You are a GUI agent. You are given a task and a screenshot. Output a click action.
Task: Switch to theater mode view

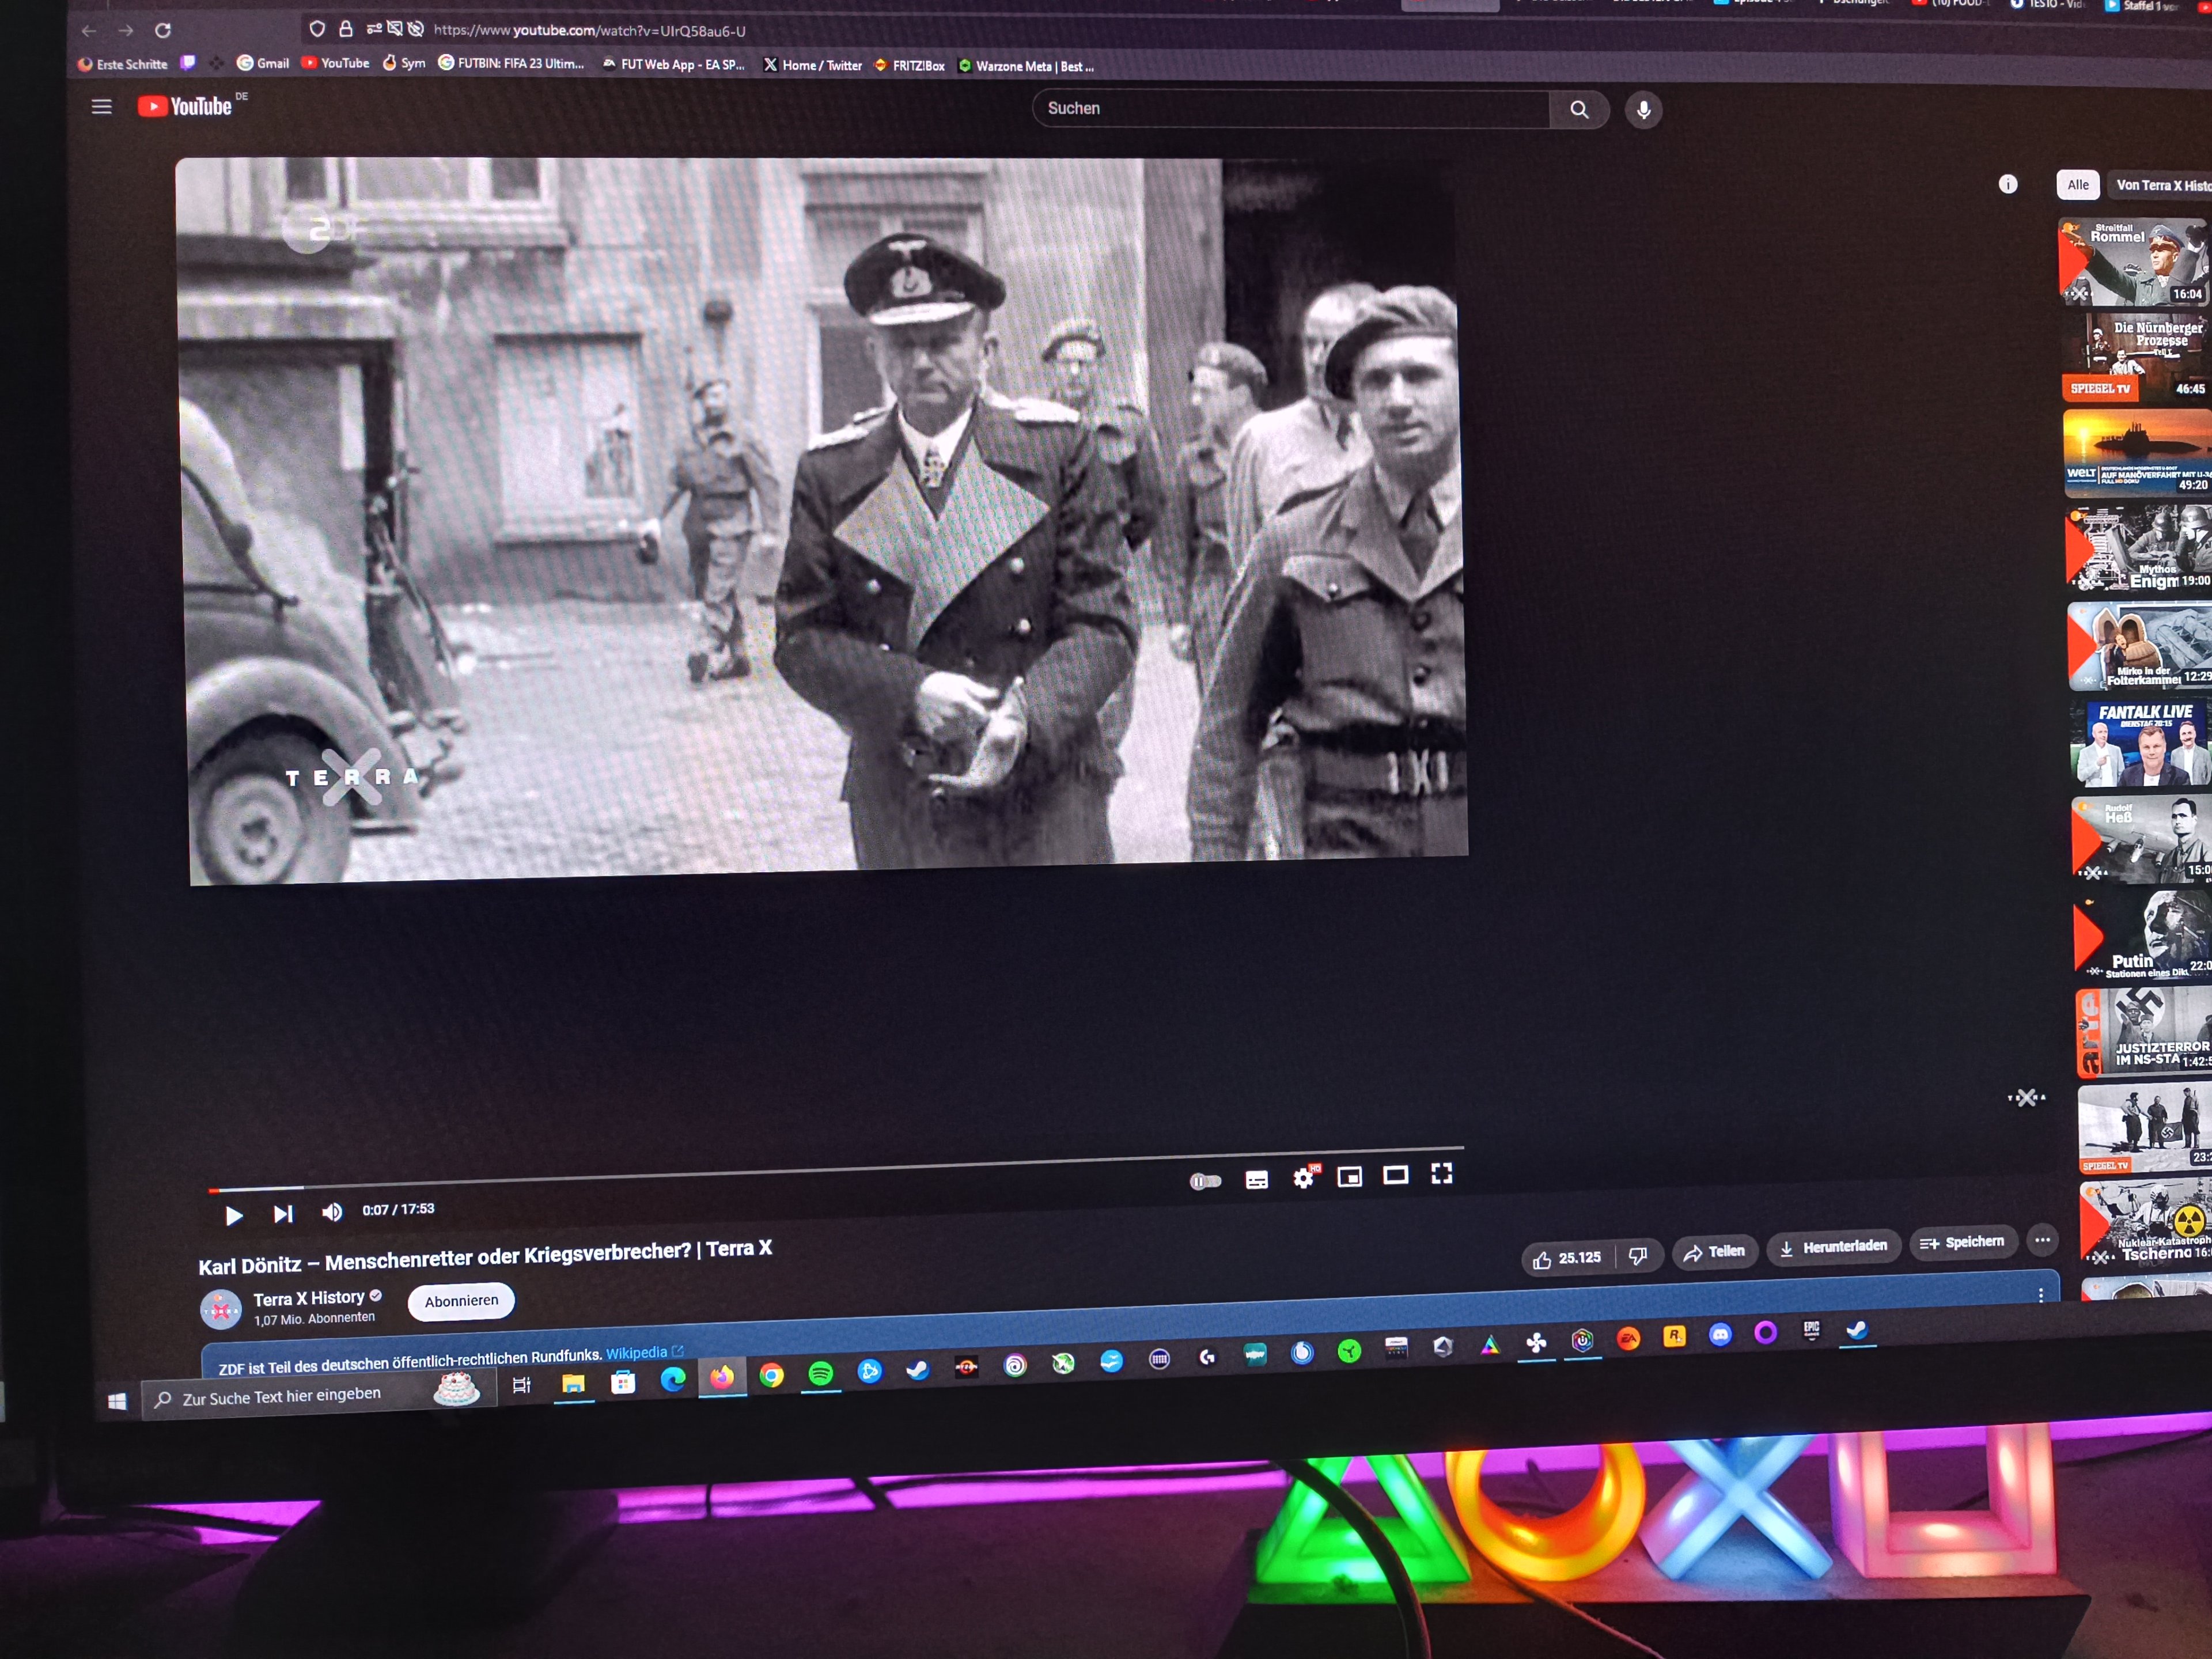1396,1175
